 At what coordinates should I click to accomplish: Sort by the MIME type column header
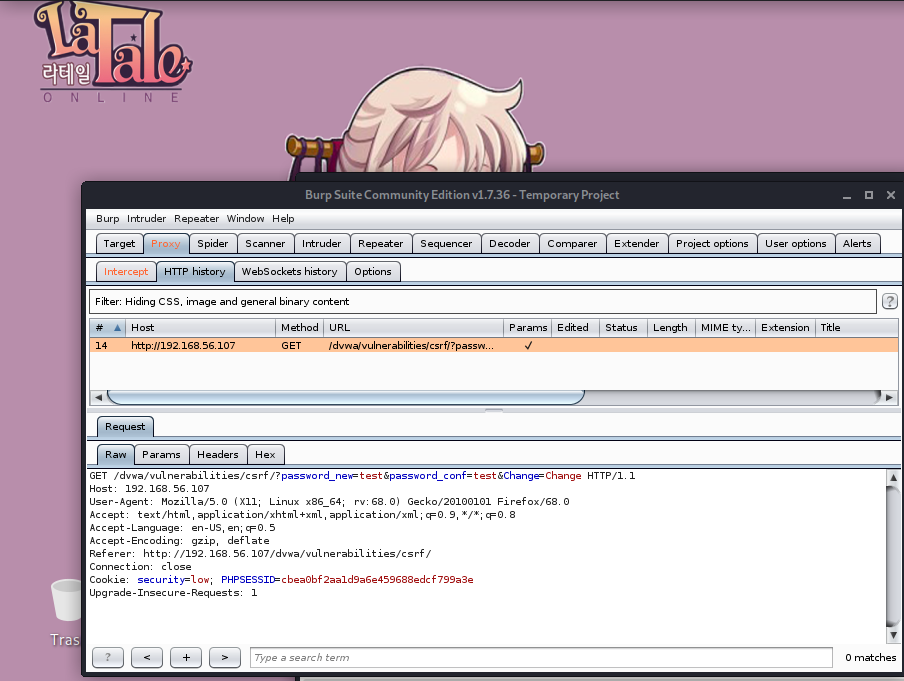(x=725, y=328)
